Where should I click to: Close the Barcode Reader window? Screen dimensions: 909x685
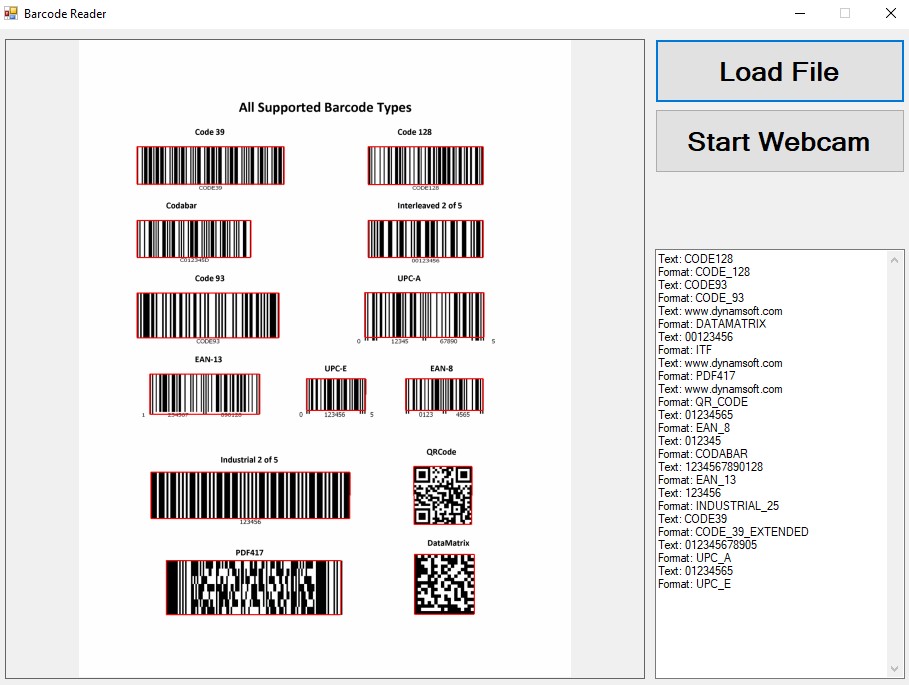tap(890, 14)
